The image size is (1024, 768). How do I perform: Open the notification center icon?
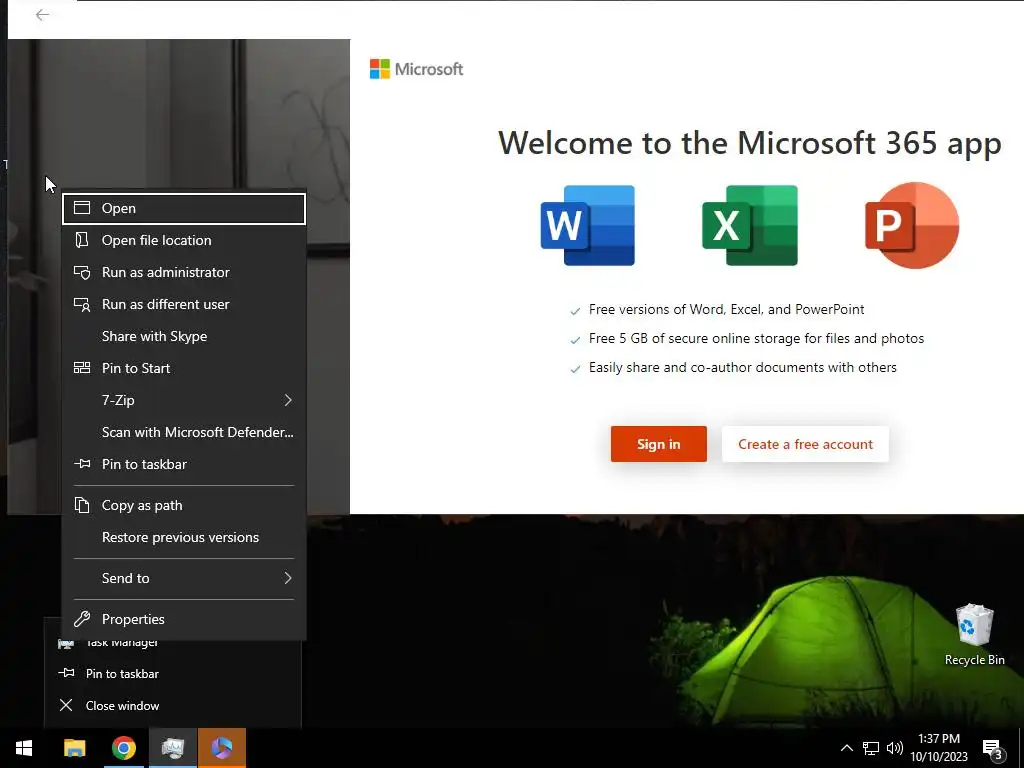tap(993, 748)
